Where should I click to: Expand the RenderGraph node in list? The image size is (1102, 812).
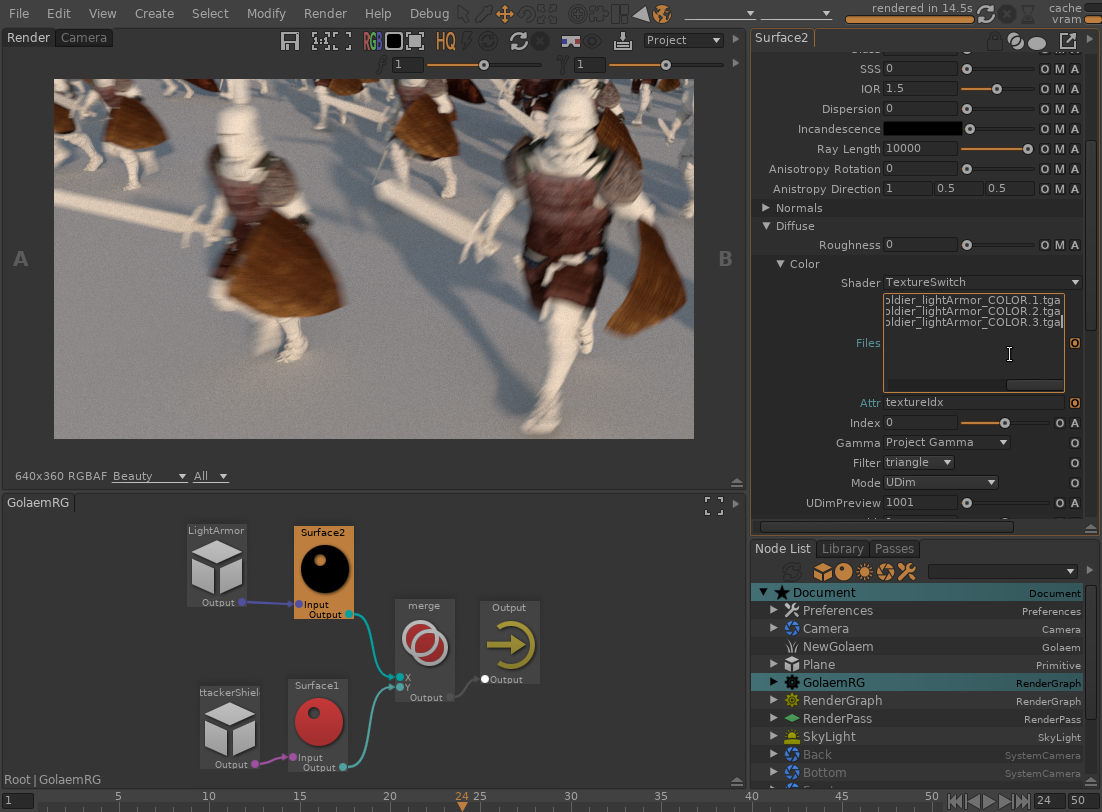click(773, 701)
